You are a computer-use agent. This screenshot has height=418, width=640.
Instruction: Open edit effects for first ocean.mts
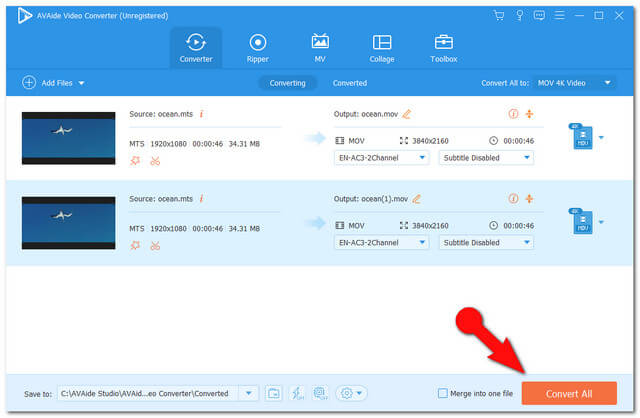tap(135, 161)
